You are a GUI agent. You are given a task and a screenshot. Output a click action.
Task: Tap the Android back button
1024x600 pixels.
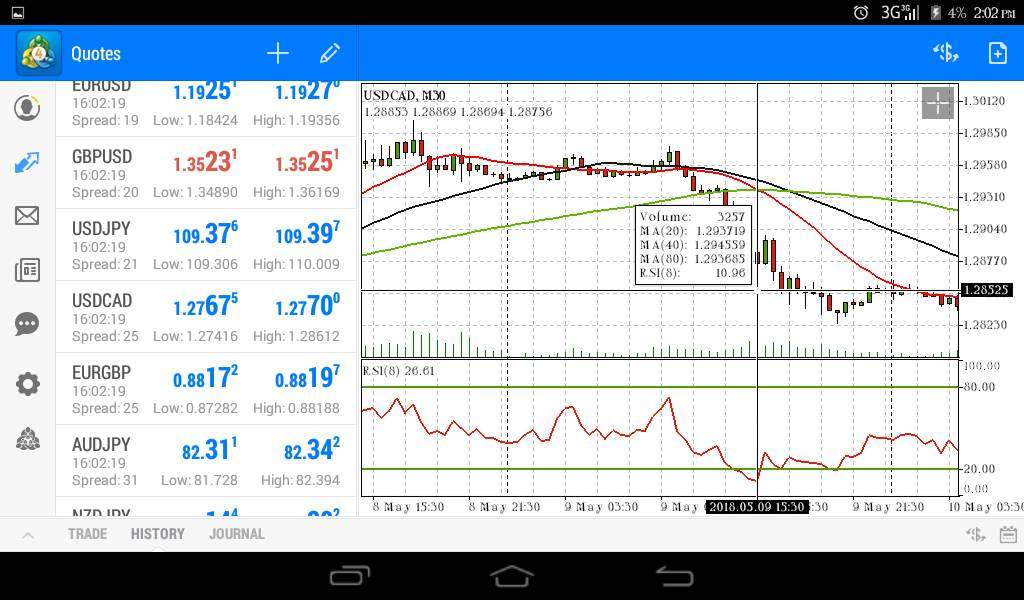tap(675, 576)
